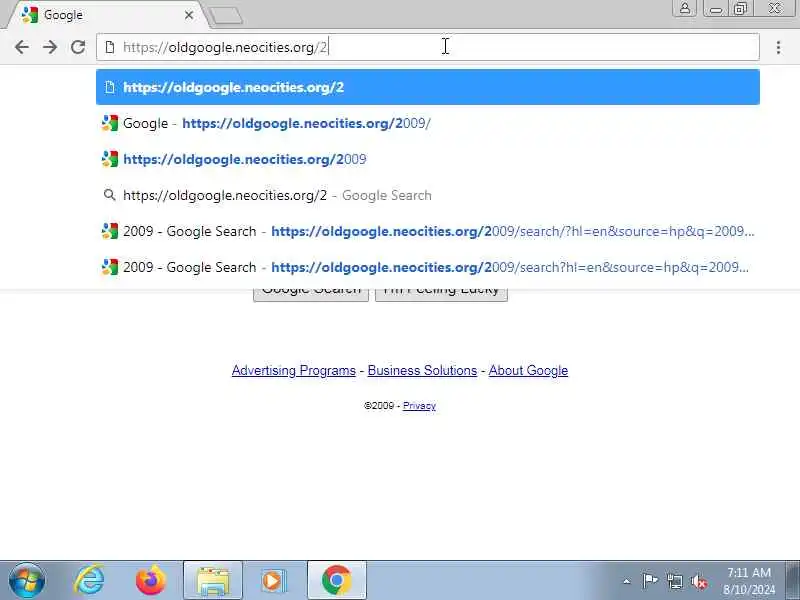This screenshot has width=800, height=600.
Task: Go back using the browser back arrow
Action: [21, 47]
